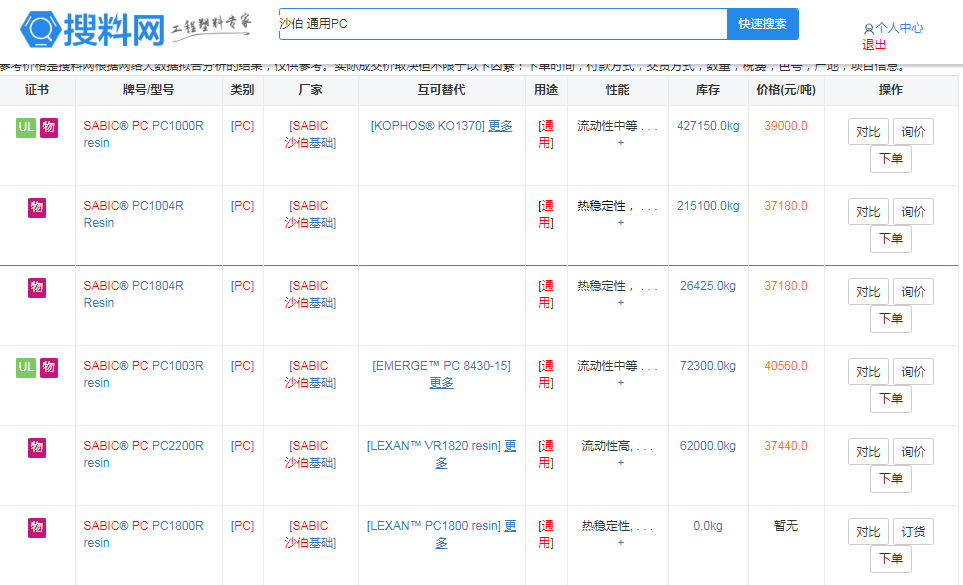963x585 pixels.
Task: Focus the search box containing 沙伯 通用PC
Action: [x=500, y=24]
